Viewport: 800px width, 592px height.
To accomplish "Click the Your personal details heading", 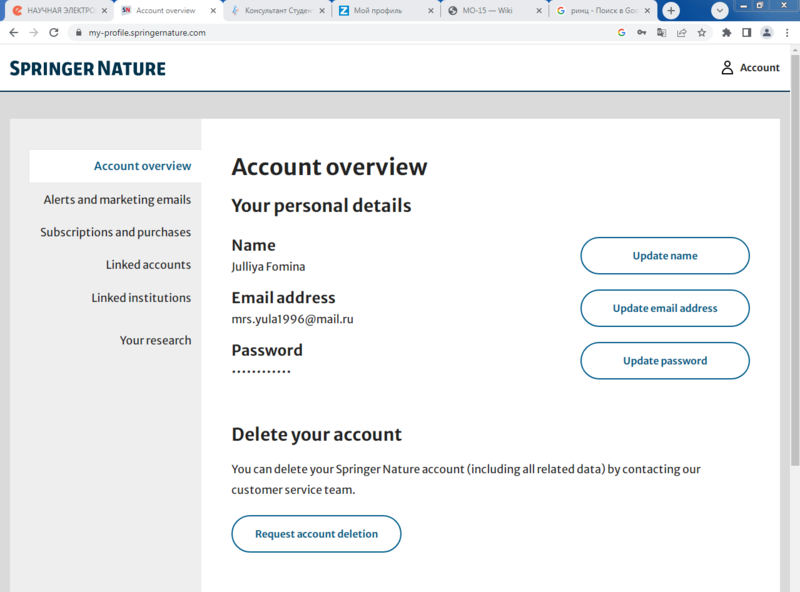I will 321,206.
